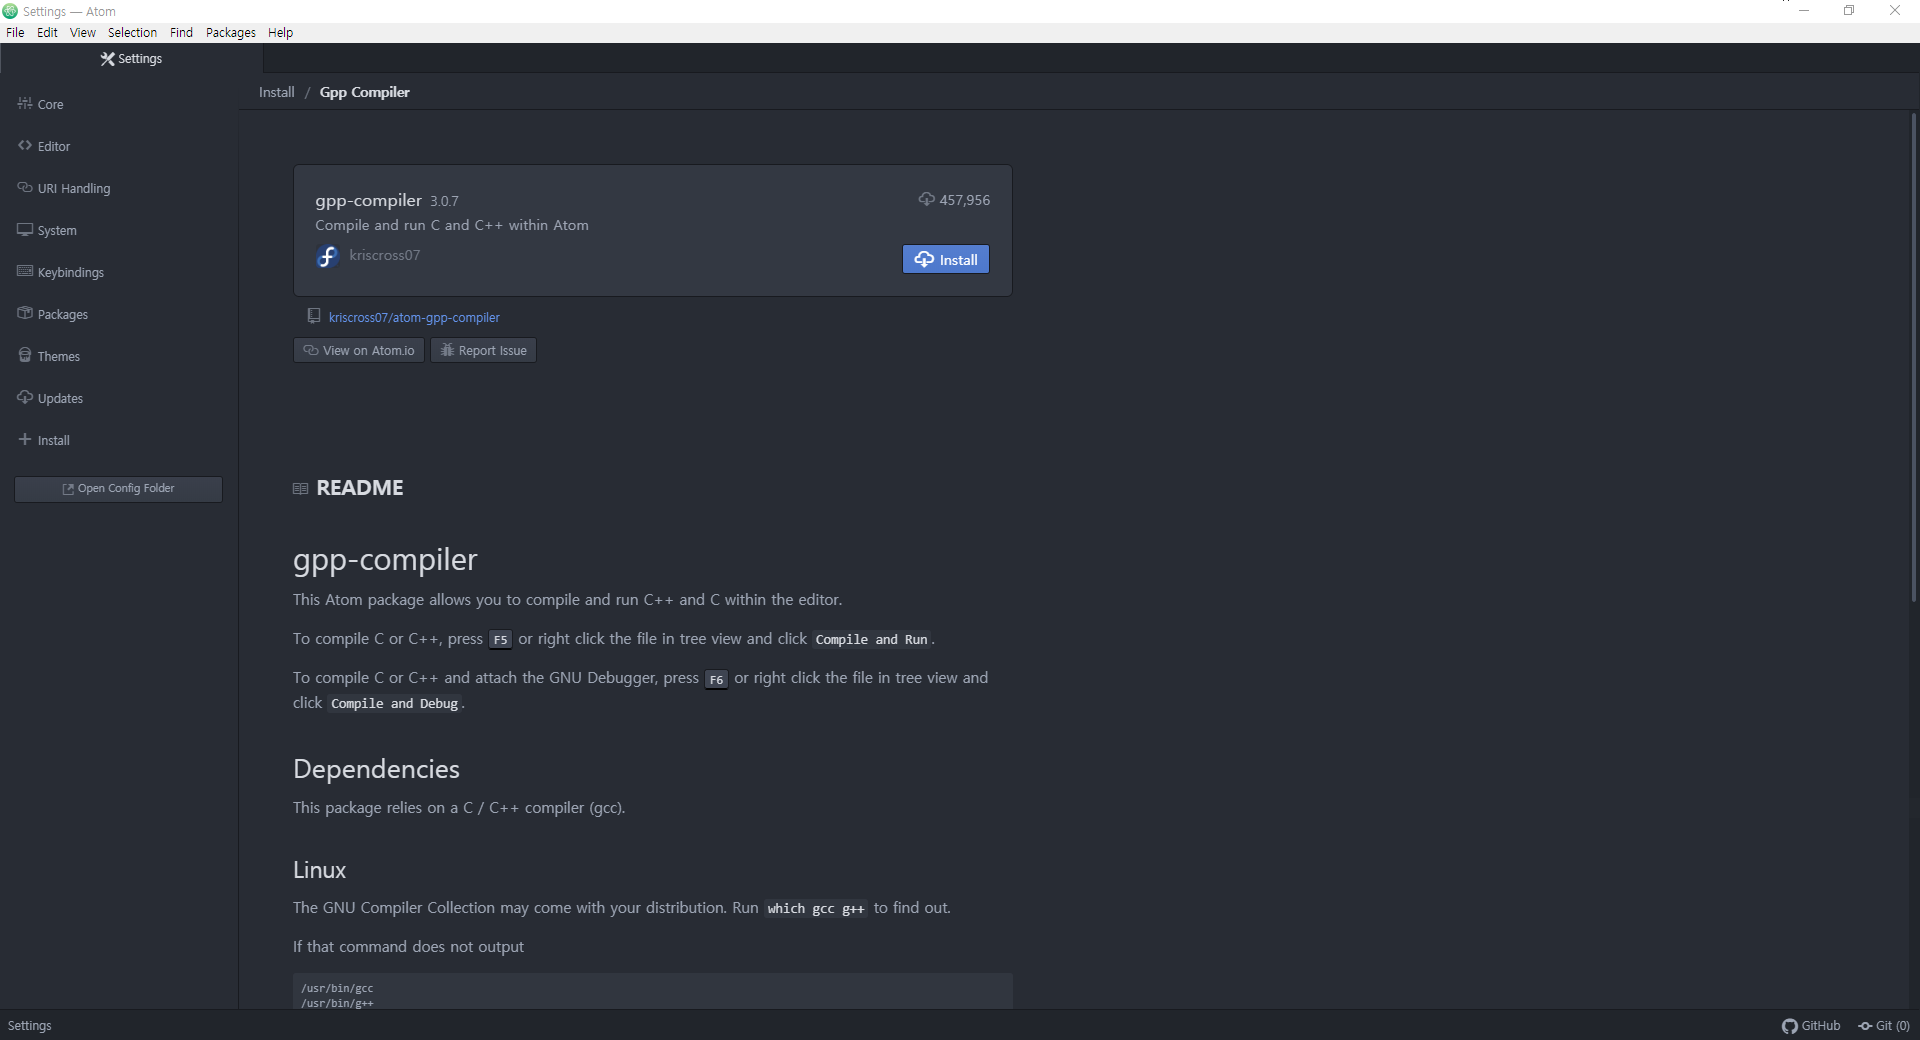The width and height of the screenshot is (1920, 1040).
Task: Click the README book icon
Action: (x=300, y=489)
